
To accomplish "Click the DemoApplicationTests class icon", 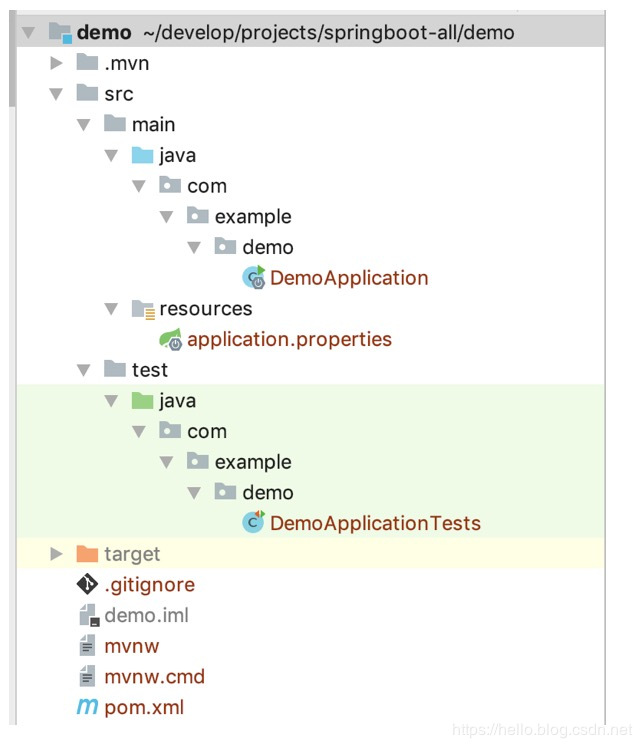I will click(253, 523).
